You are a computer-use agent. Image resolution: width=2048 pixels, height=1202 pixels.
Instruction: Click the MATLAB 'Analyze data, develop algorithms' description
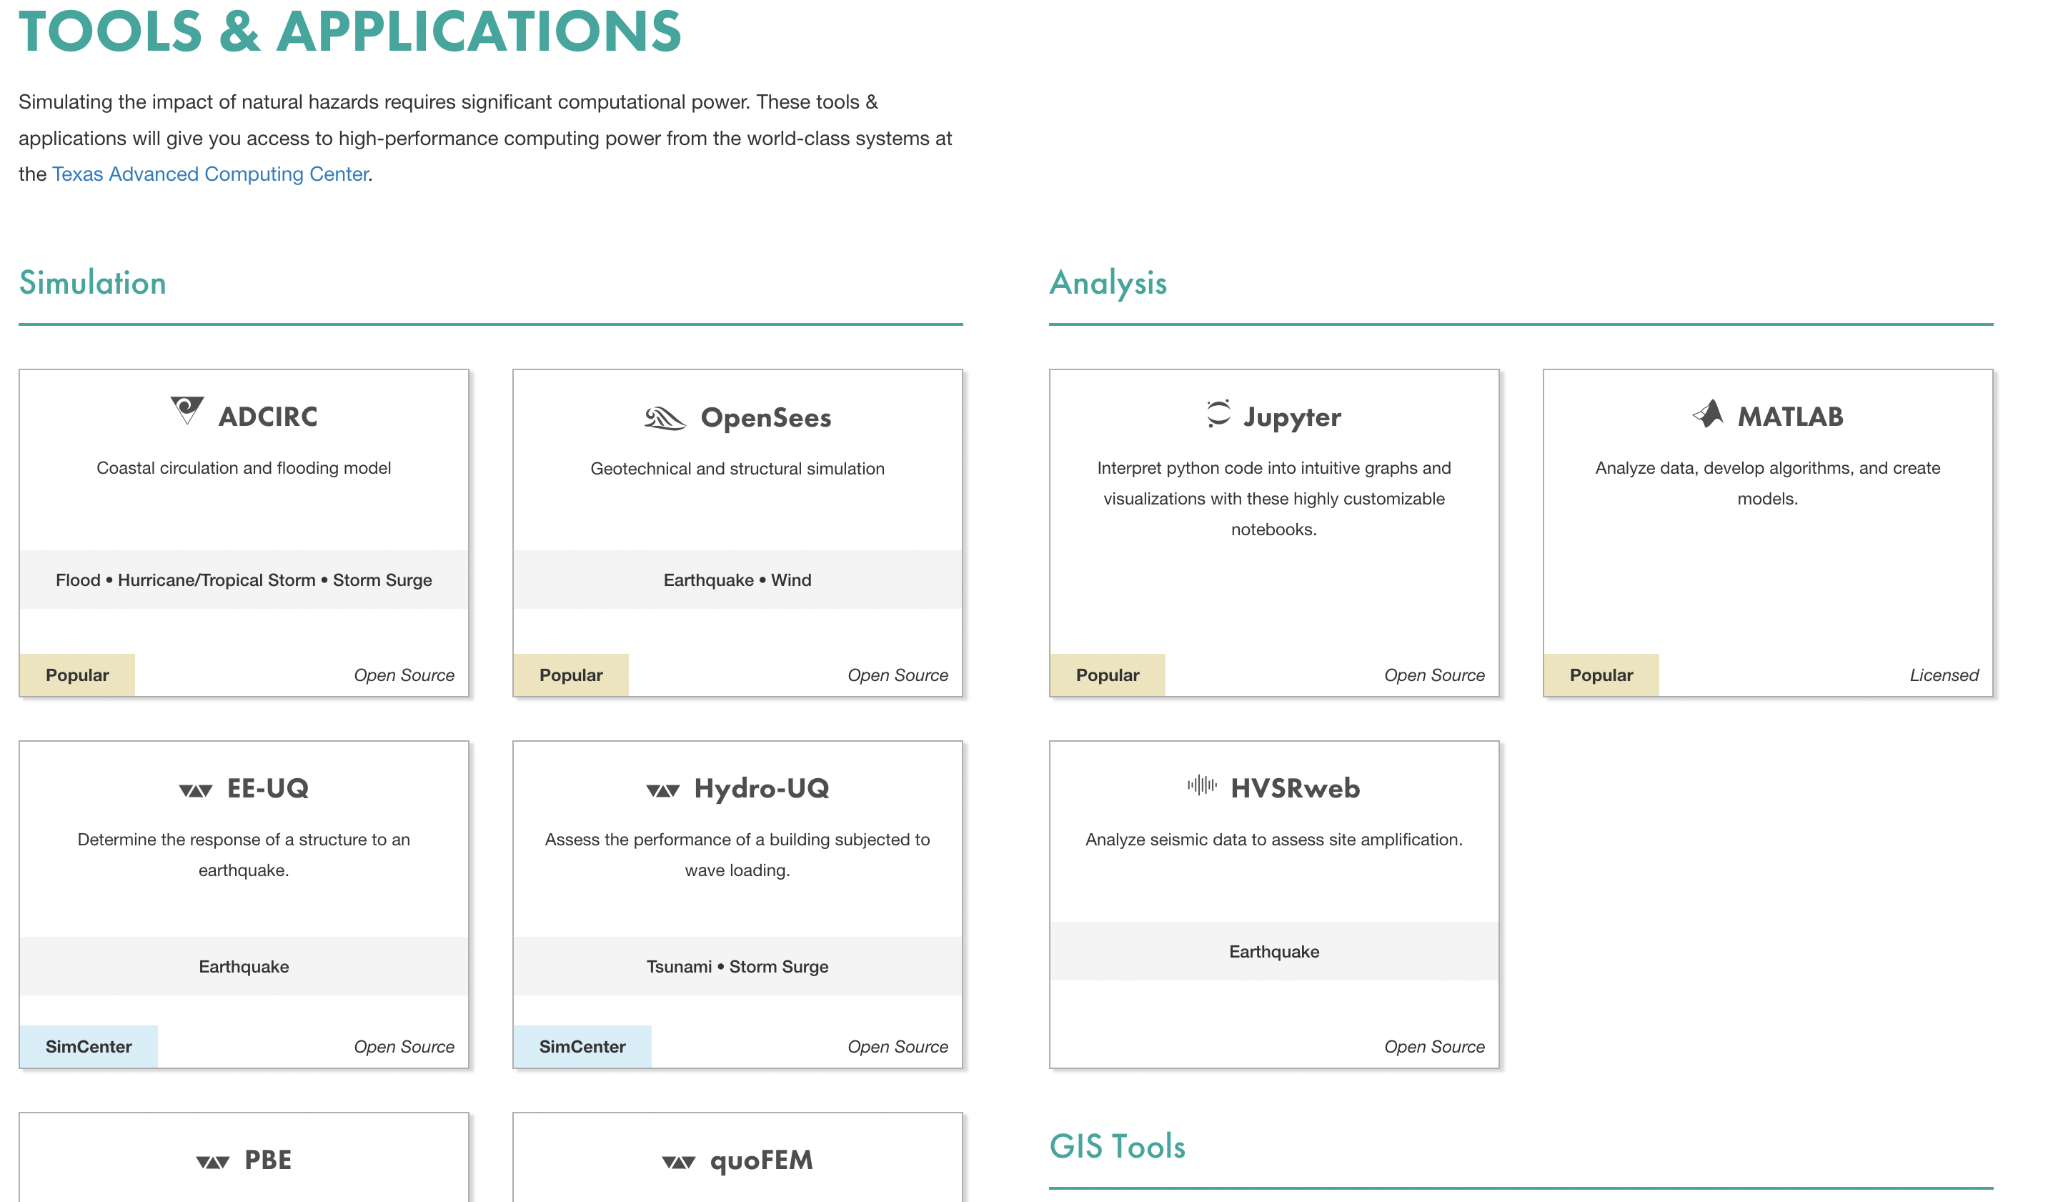pos(1768,483)
